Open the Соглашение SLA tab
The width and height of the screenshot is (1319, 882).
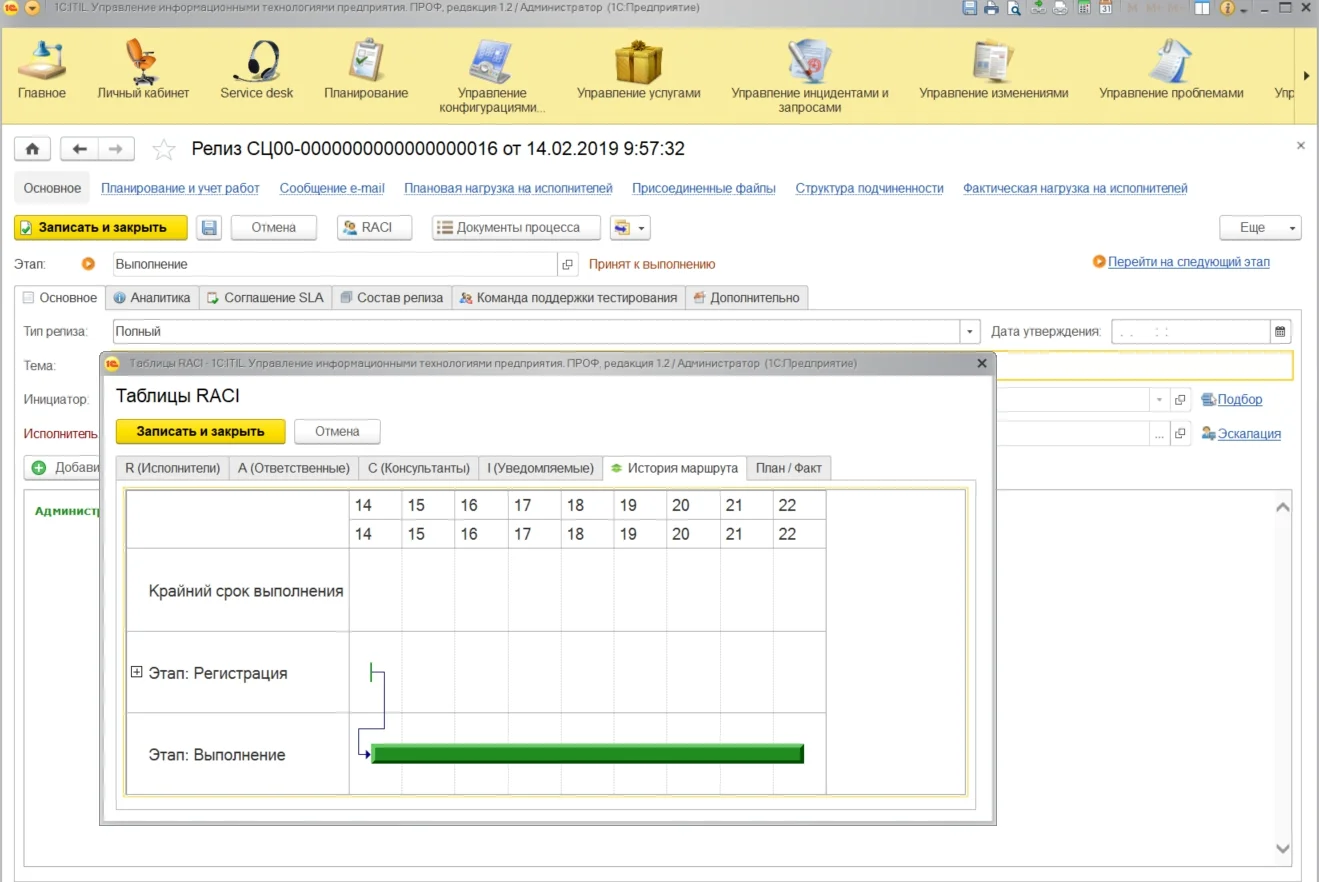(x=265, y=298)
